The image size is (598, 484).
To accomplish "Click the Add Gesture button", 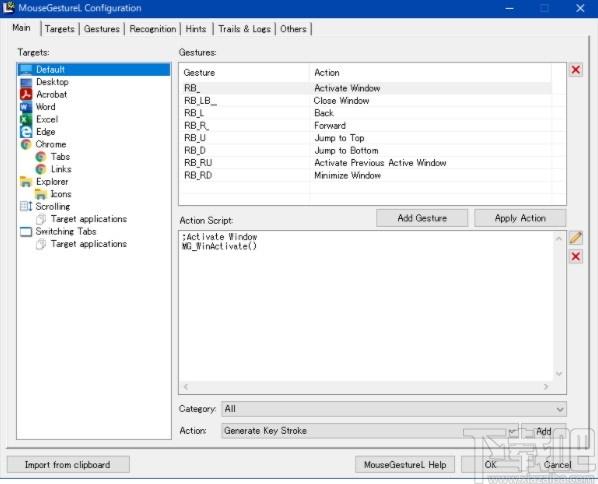I will [x=422, y=218].
